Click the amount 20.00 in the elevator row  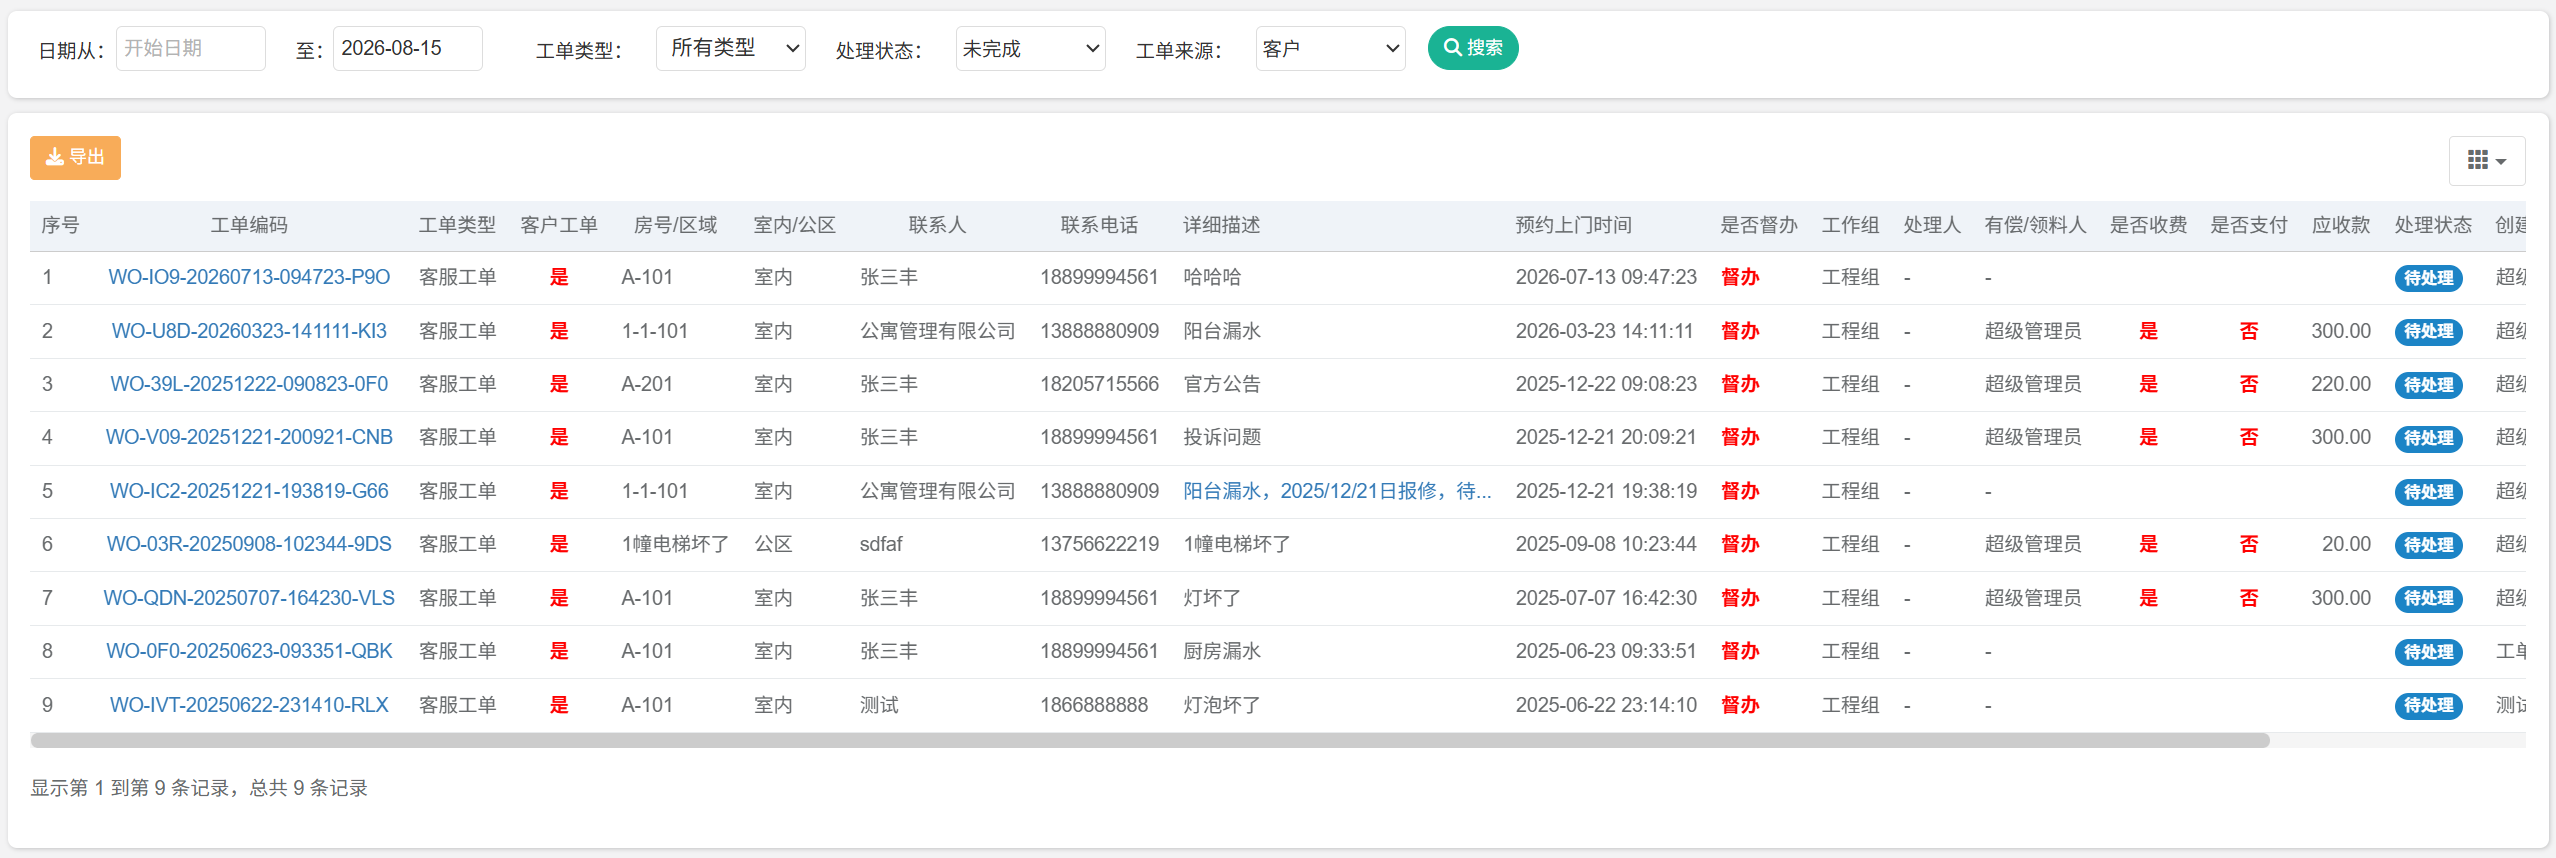click(2346, 544)
